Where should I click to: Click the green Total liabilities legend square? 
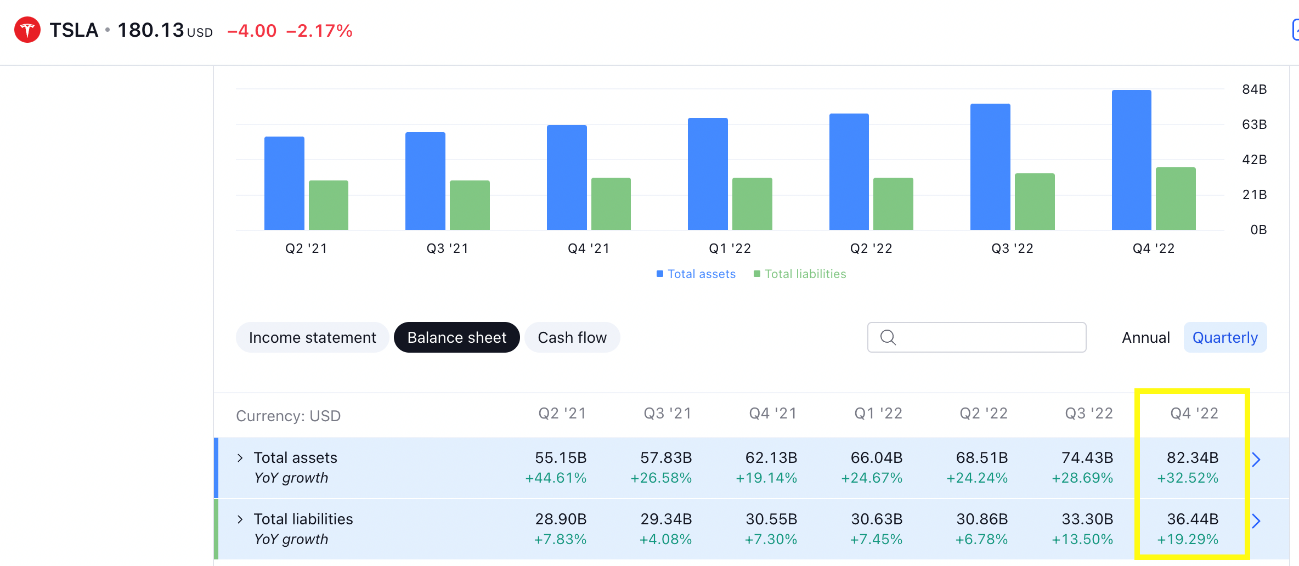coord(757,274)
